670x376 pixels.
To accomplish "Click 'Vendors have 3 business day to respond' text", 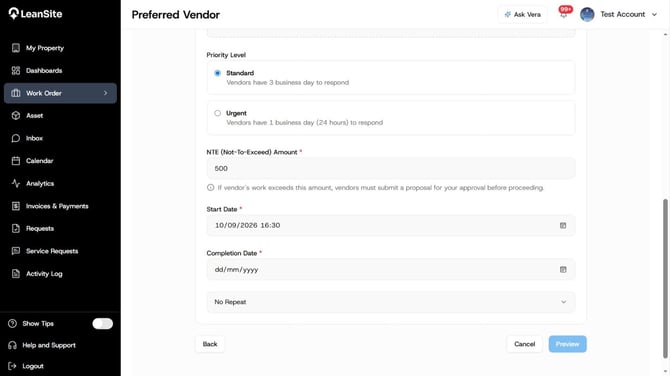I will tap(288, 82).
